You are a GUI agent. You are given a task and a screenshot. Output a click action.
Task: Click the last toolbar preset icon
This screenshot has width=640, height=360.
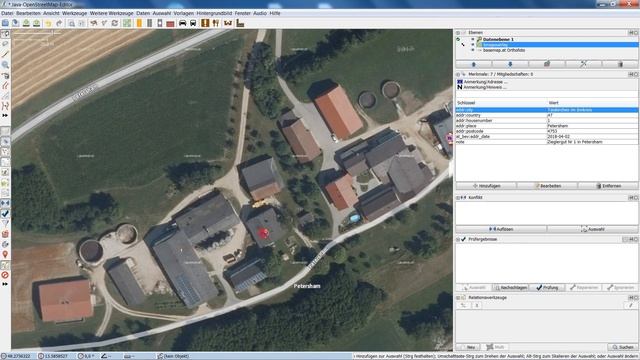[x=240, y=23]
